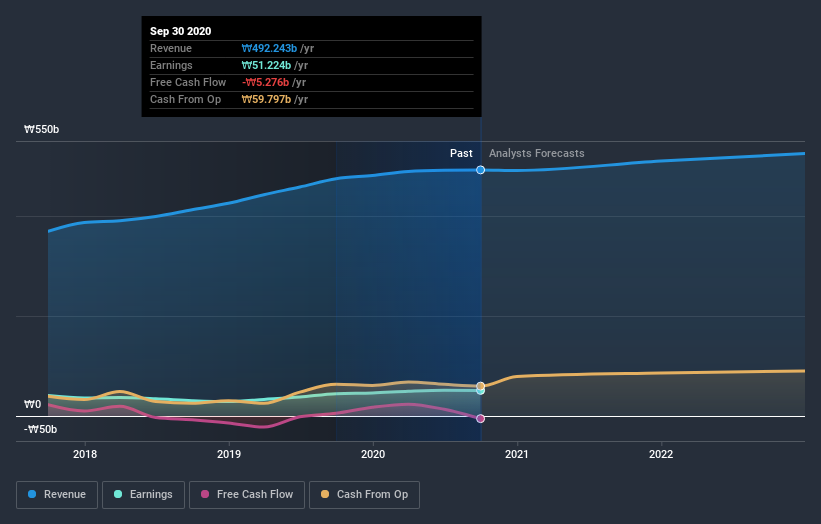Click the 2018 x-axis label
Screen dimensions: 821x524
(x=85, y=454)
